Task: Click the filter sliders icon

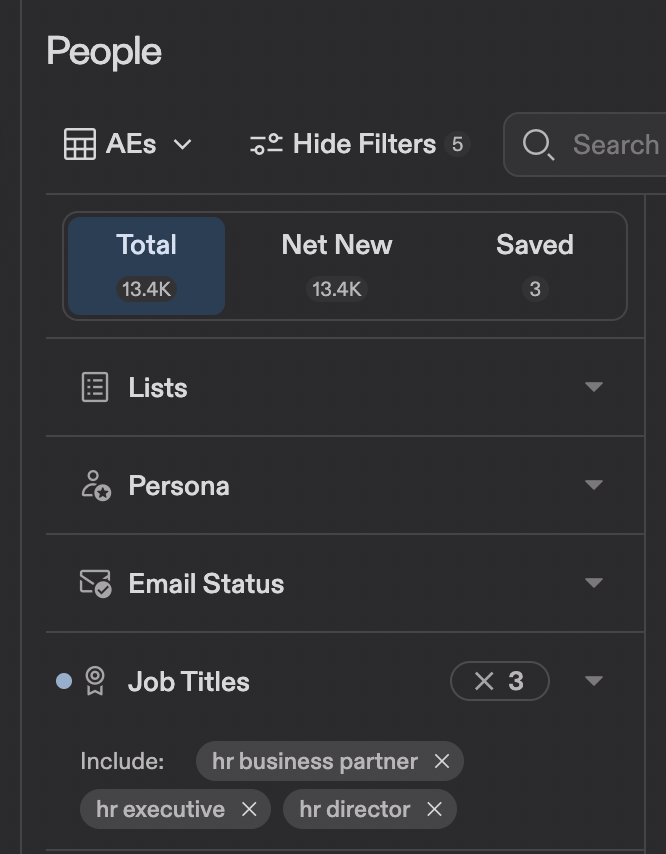Action: (266, 144)
